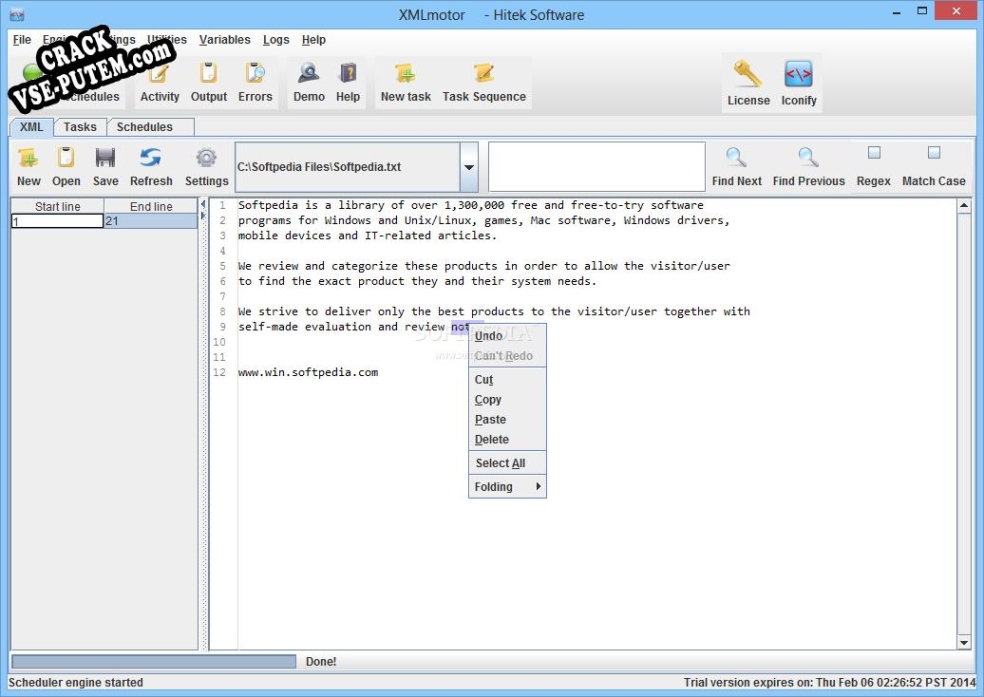Click the Scheduler engine started status text

pos(76,683)
